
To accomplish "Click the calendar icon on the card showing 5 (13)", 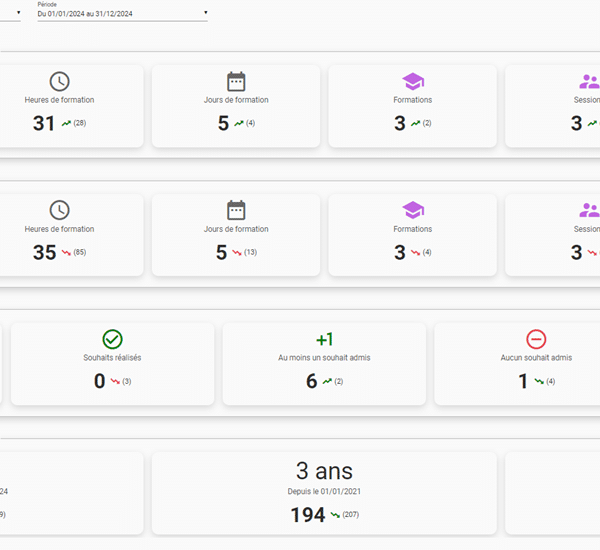I will point(236,210).
